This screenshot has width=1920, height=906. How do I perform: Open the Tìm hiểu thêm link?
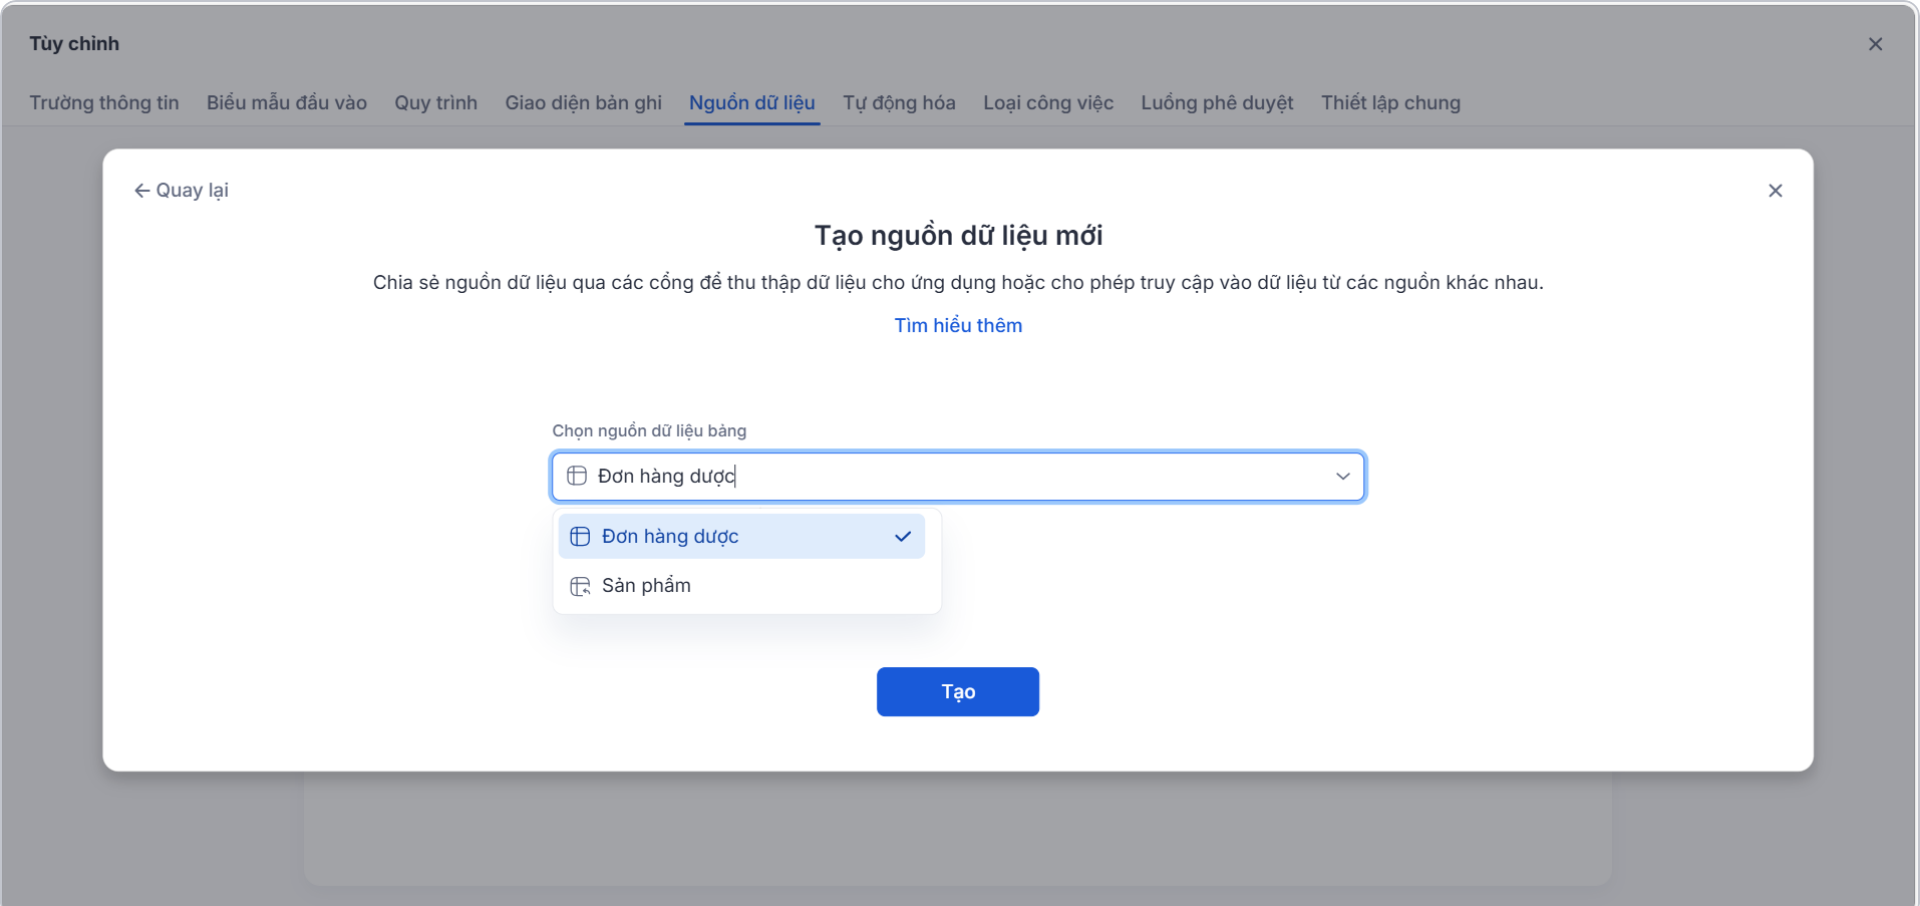[958, 326]
